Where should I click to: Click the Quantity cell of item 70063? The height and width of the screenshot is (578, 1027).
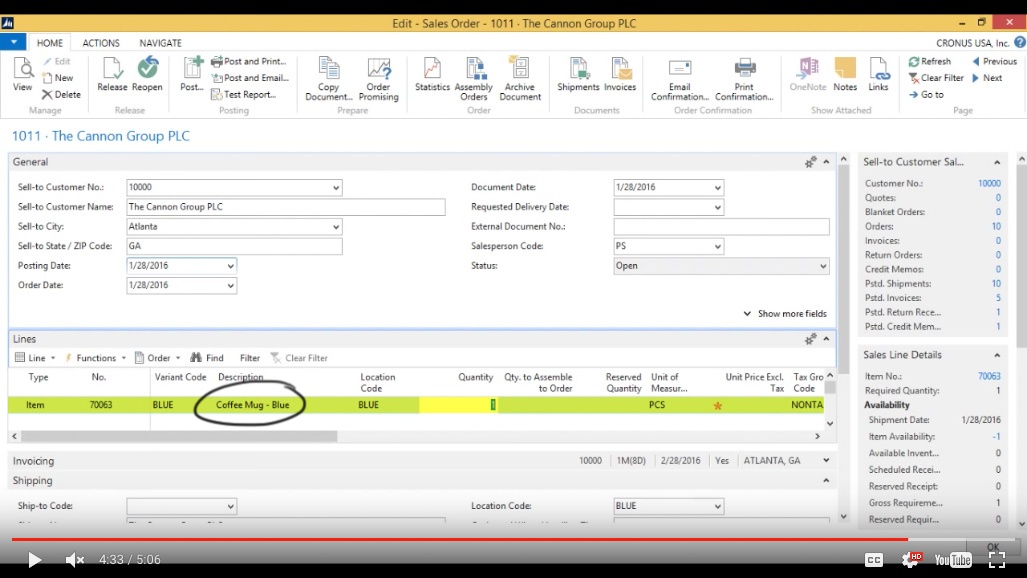pyautogui.click(x=458, y=405)
